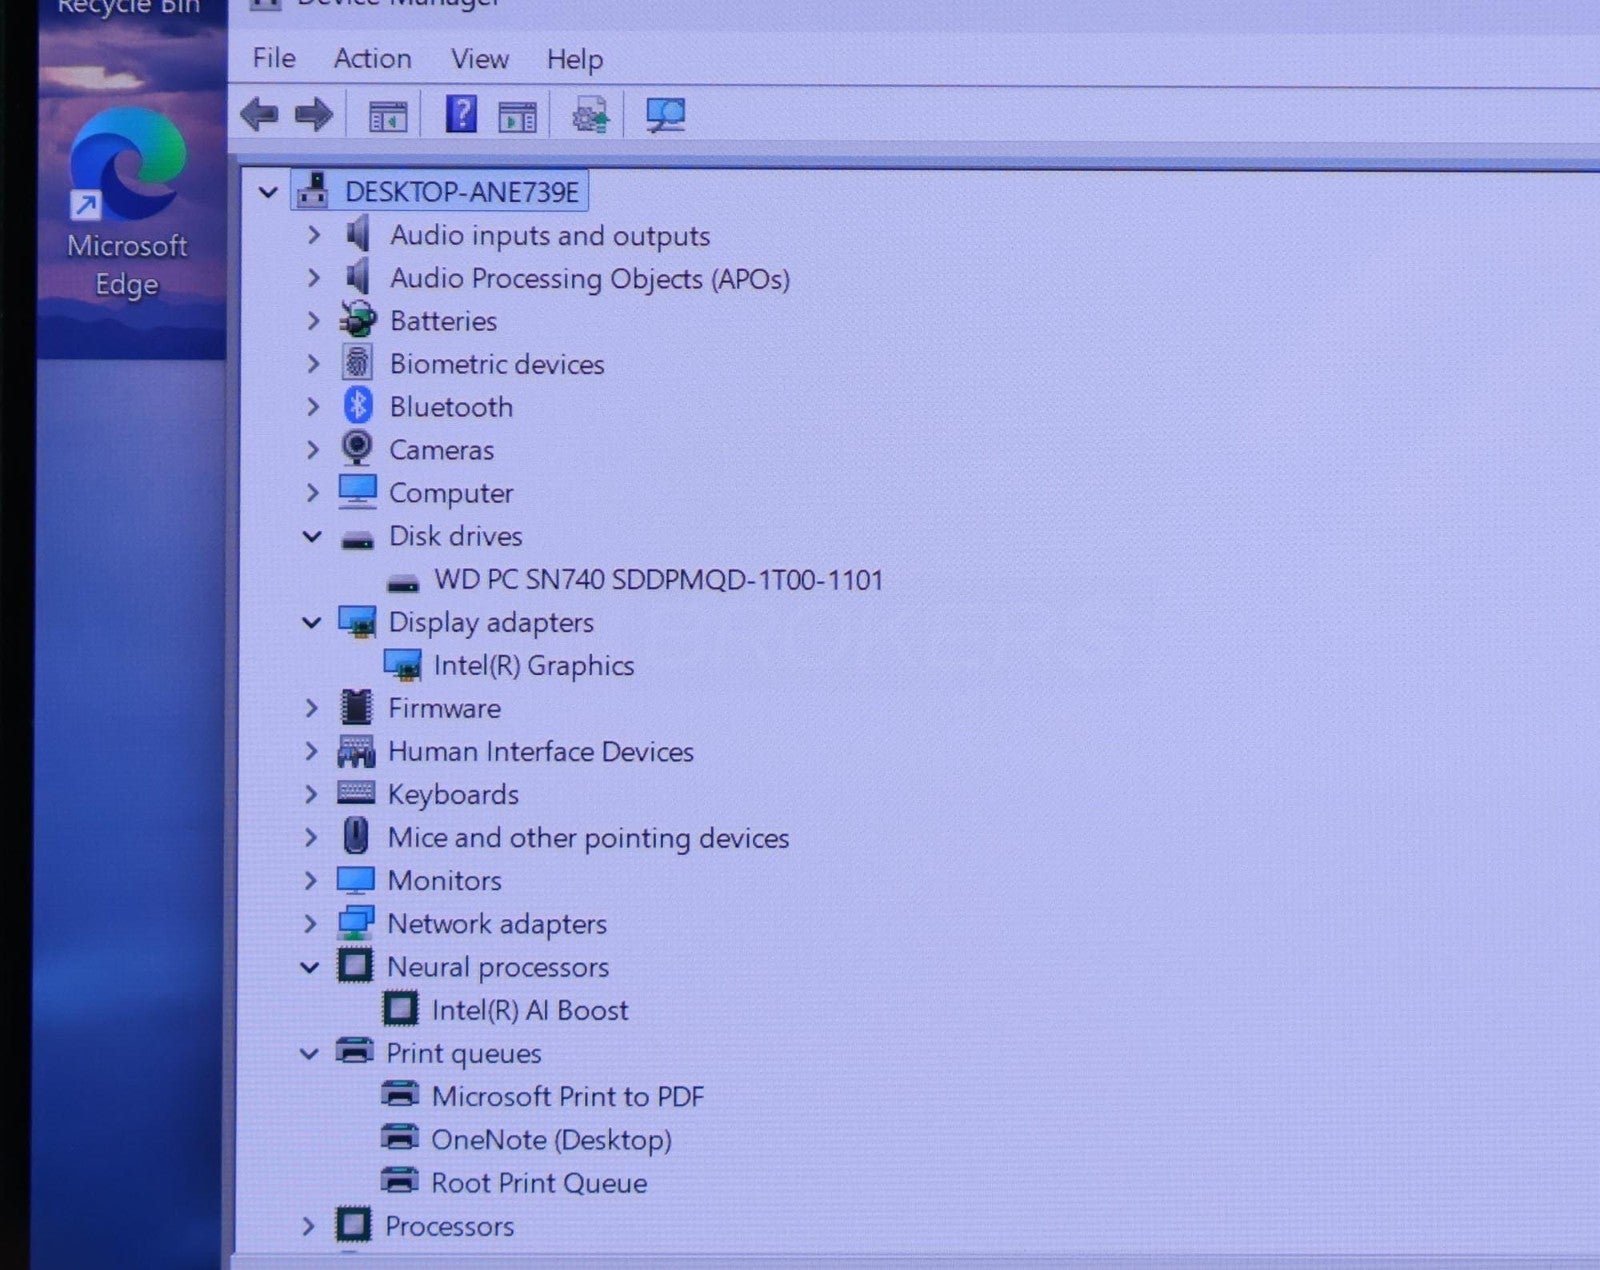Collapse the Disk drives category

click(x=312, y=537)
